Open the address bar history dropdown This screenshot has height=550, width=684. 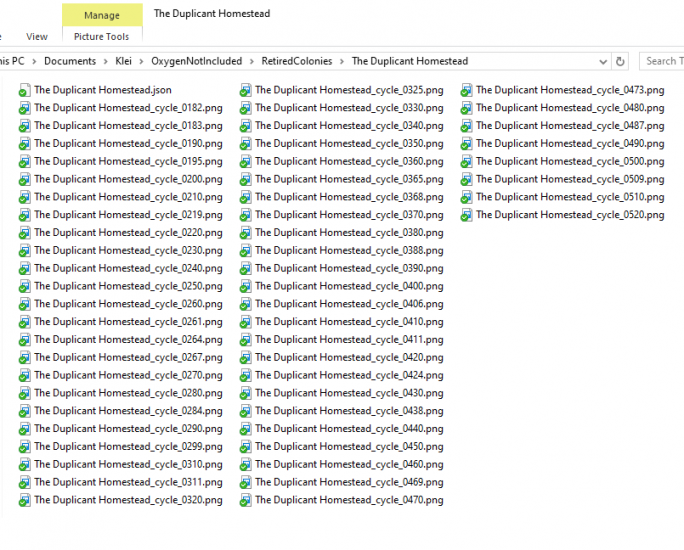point(602,61)
